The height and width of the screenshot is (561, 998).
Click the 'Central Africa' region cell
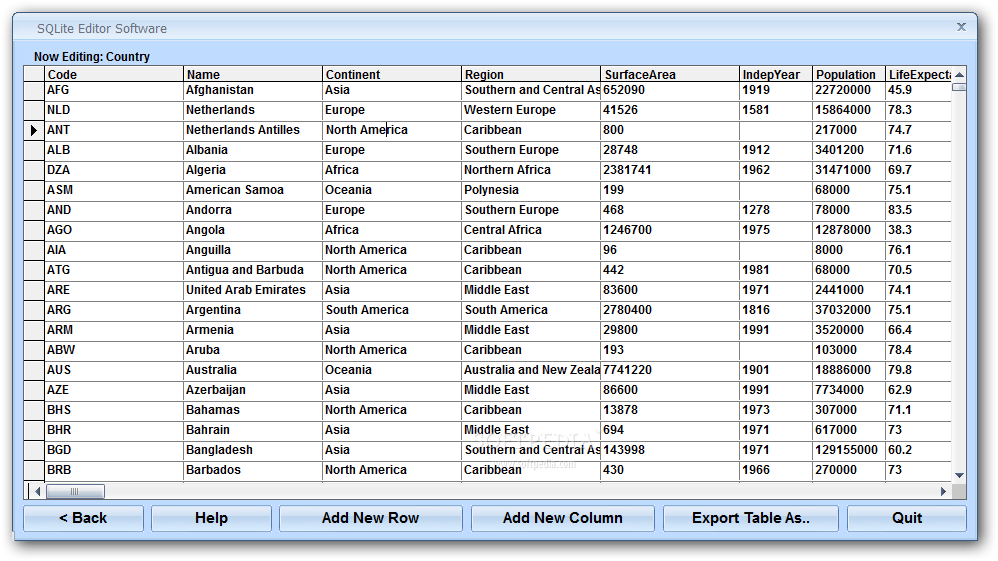pyautogui.click(x=531, y=230)
